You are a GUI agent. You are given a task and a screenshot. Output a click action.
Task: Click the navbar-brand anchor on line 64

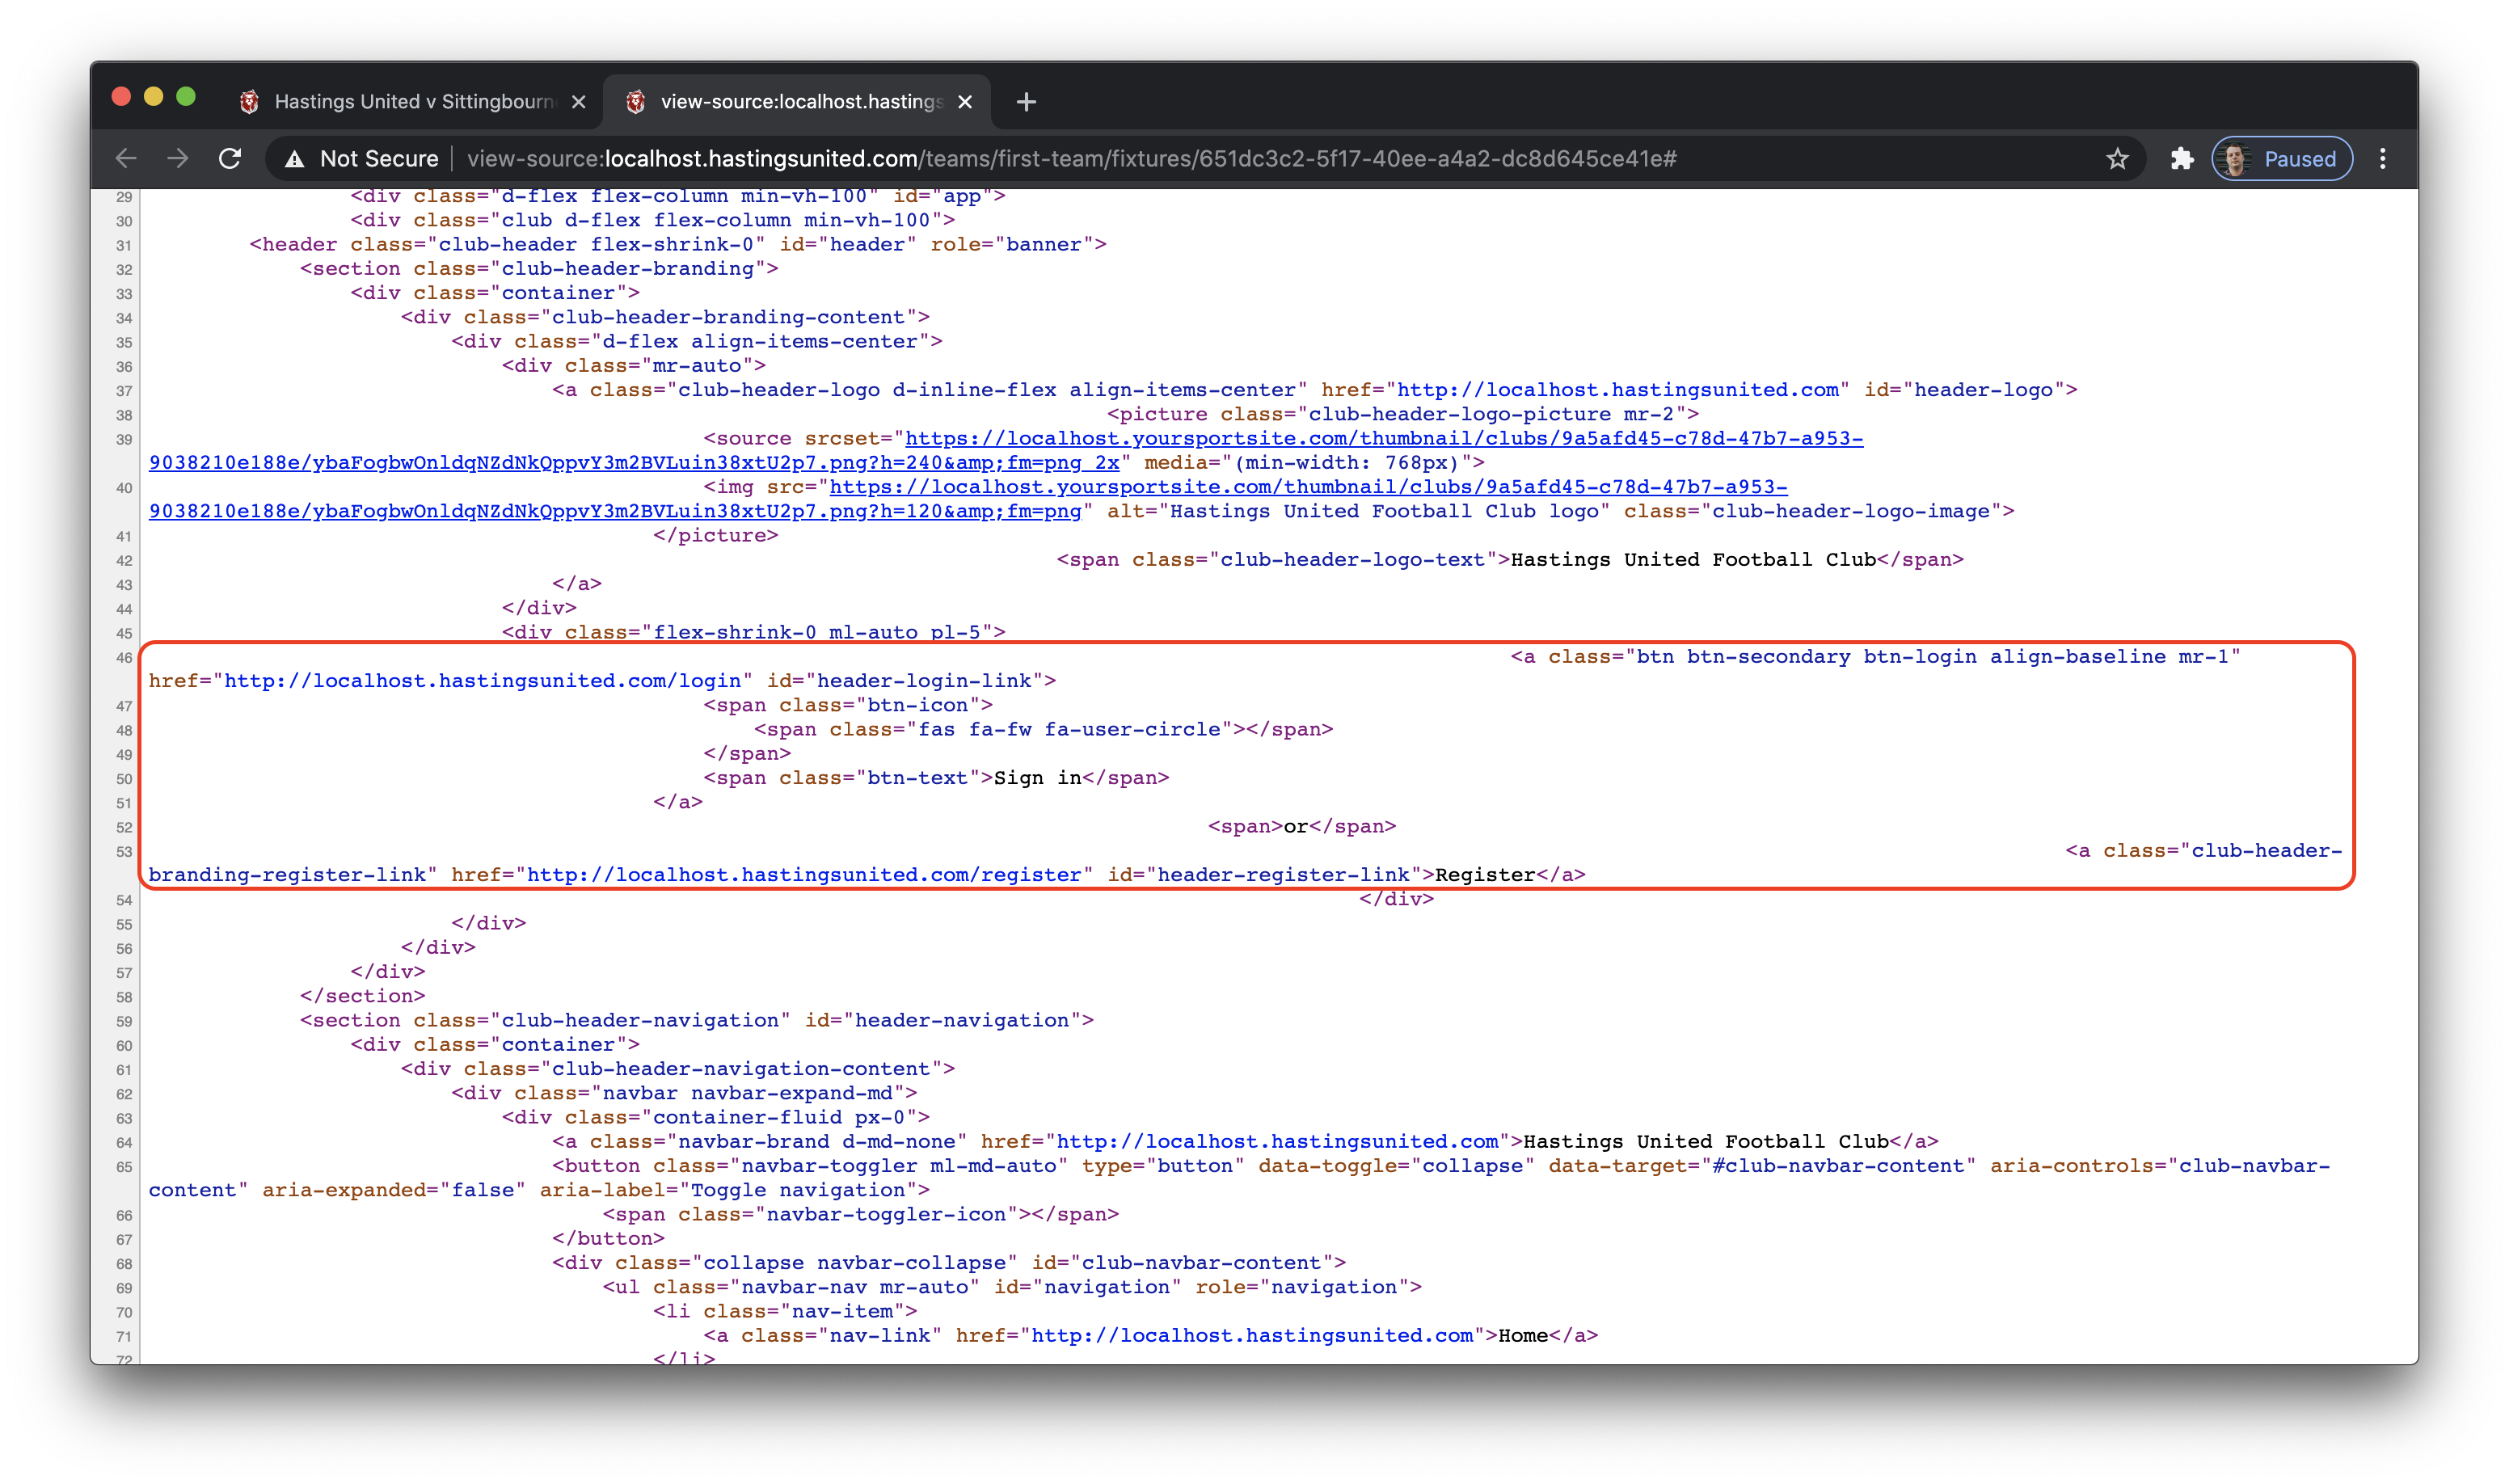(x=1245, y=1142)
